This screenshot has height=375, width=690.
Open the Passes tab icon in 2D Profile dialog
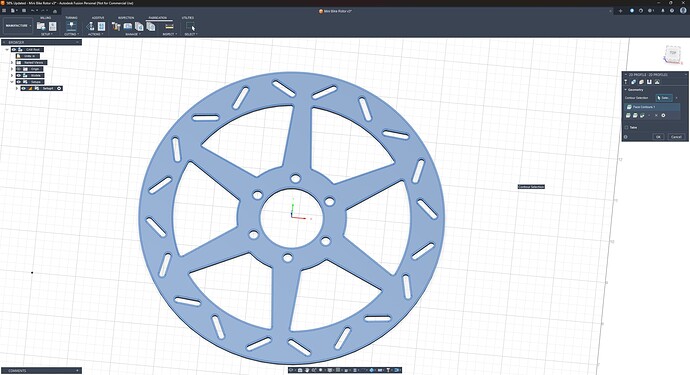pos(649,82)
